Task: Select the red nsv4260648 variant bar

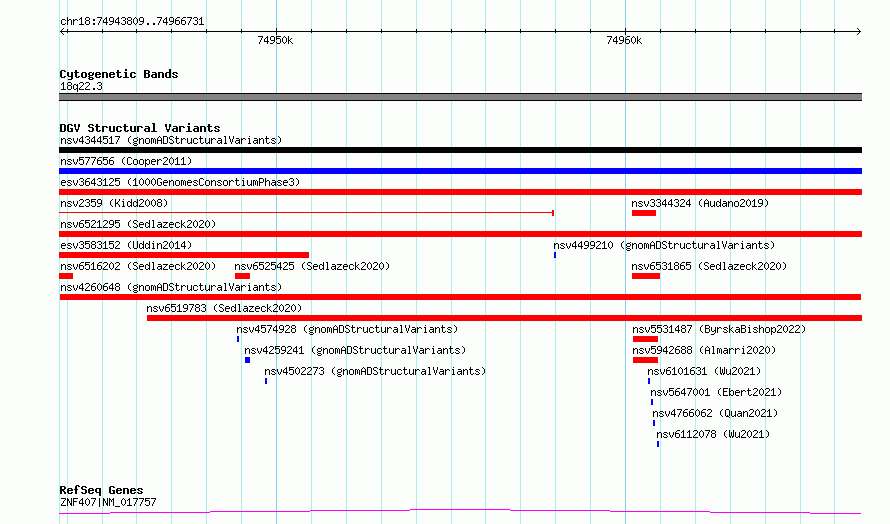Action: (x=460, y=297)
